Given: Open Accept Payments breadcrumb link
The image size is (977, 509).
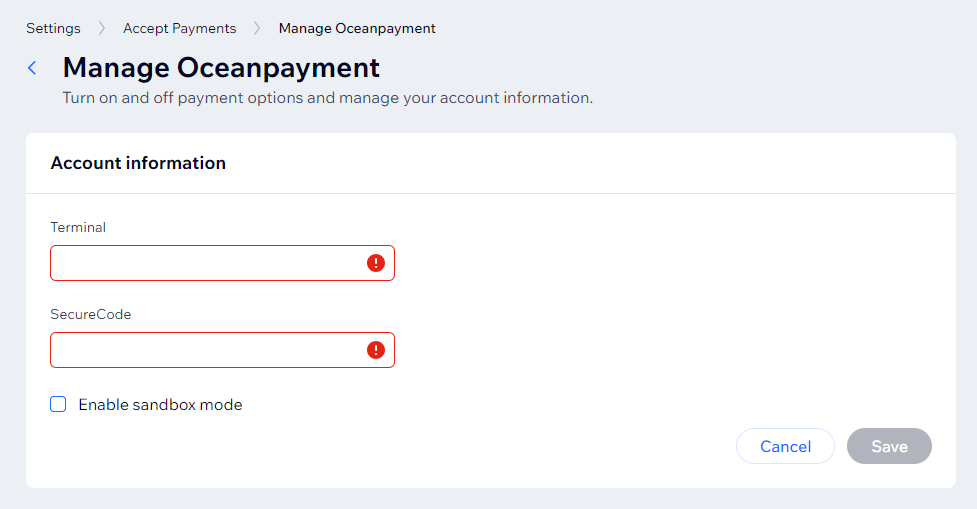Looking at the screenshot, I should [x=179, y=28].
